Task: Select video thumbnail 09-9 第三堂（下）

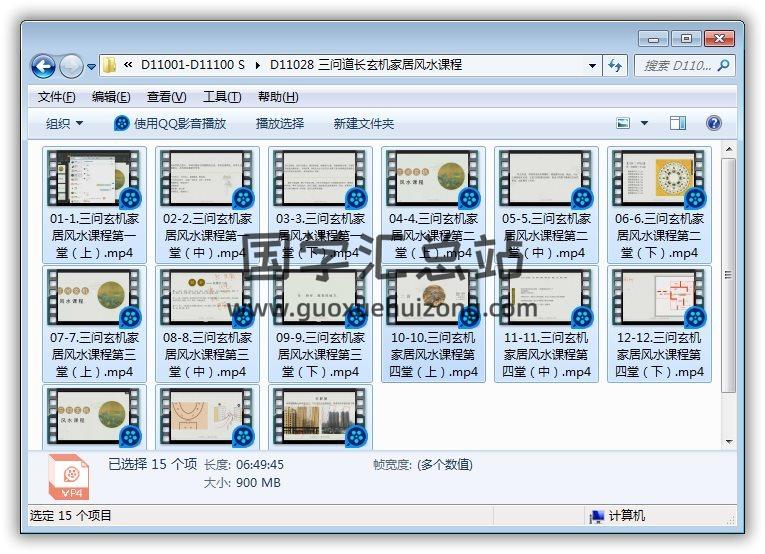Action: pos(321,297)
